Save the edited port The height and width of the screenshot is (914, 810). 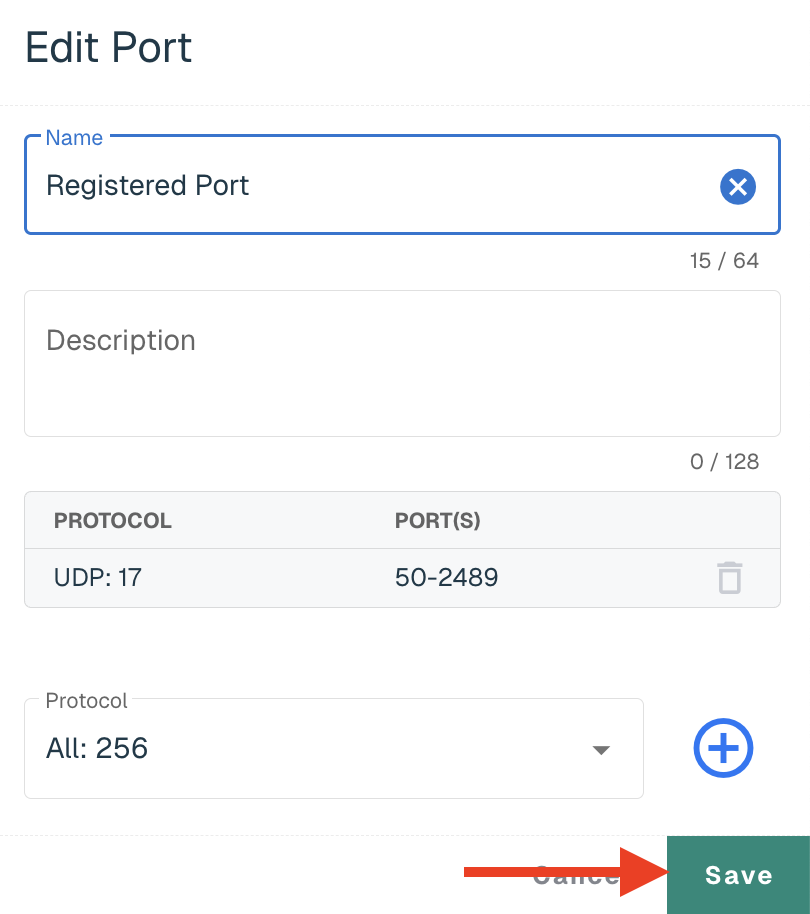[x=738, y=875]
